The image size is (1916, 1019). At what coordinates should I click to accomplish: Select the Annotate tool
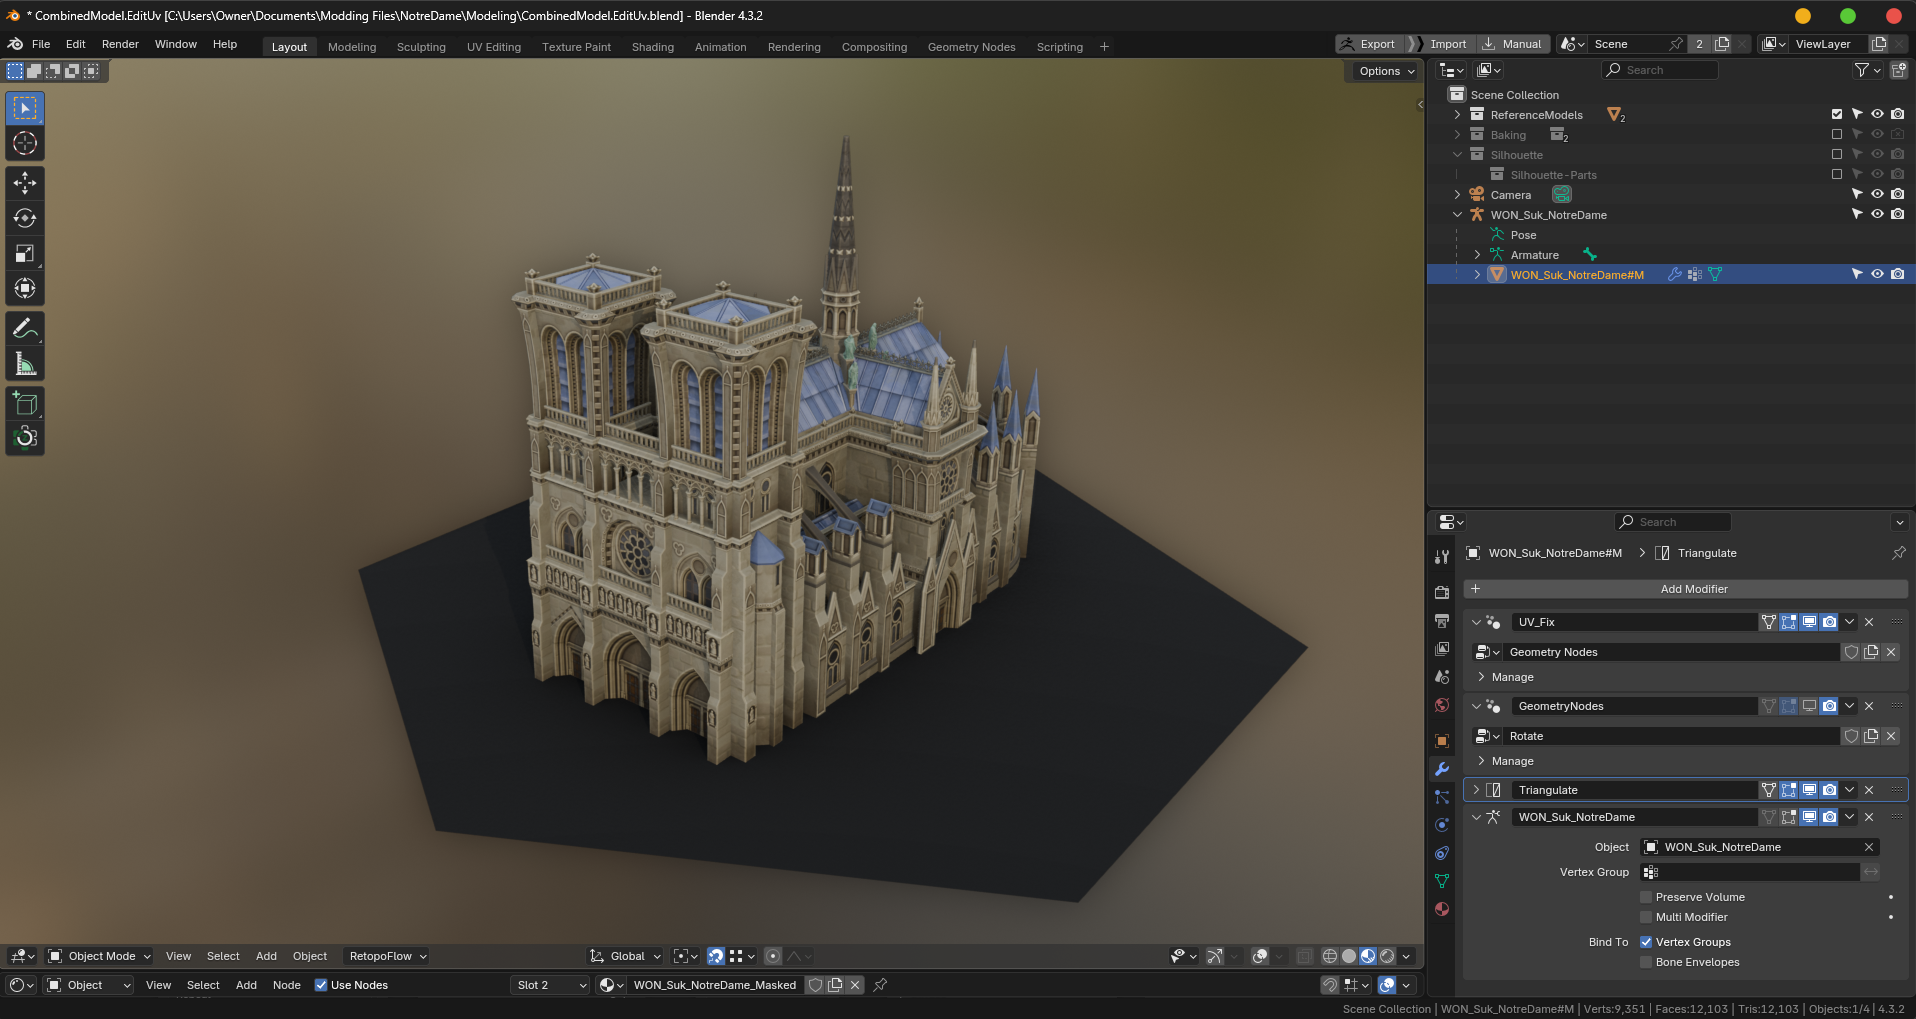pos(25,328)
